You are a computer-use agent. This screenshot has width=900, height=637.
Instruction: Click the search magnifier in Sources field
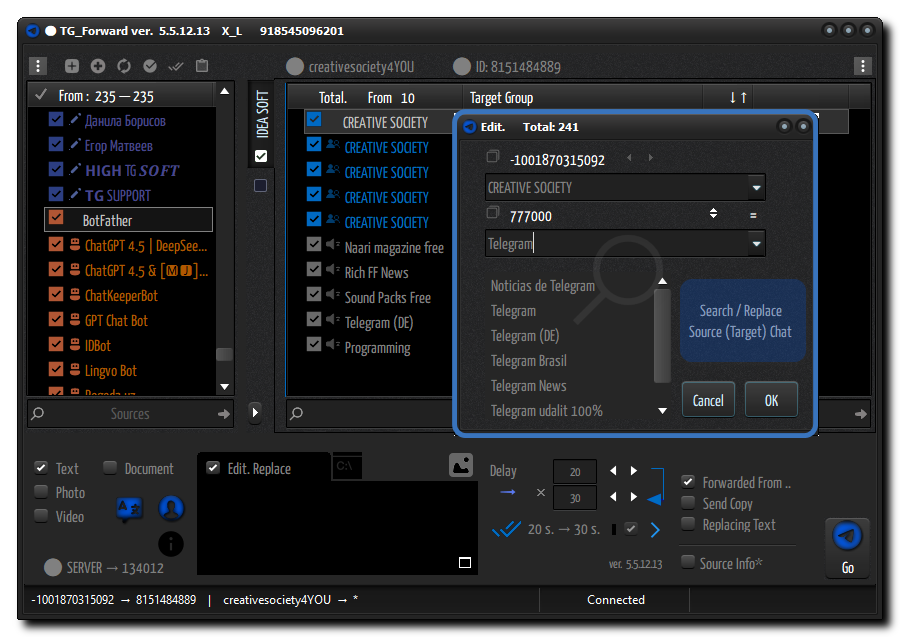click(x=38, y=413)
